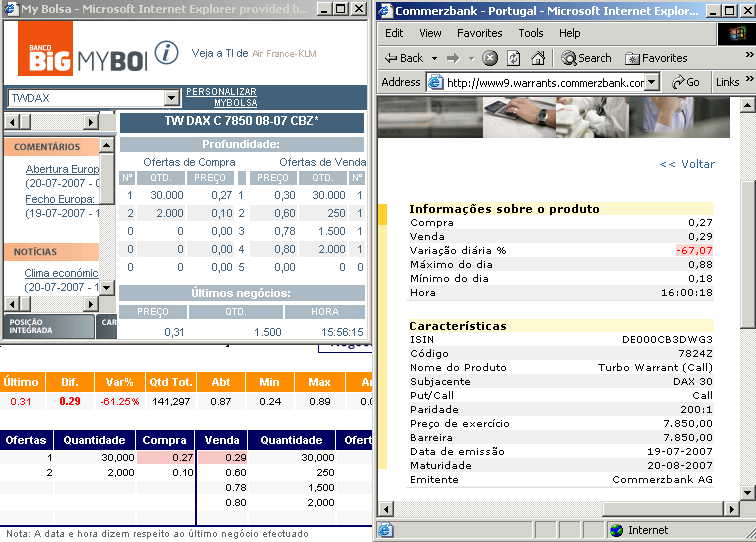Open the Tools menu

click(x=531, y=33)
